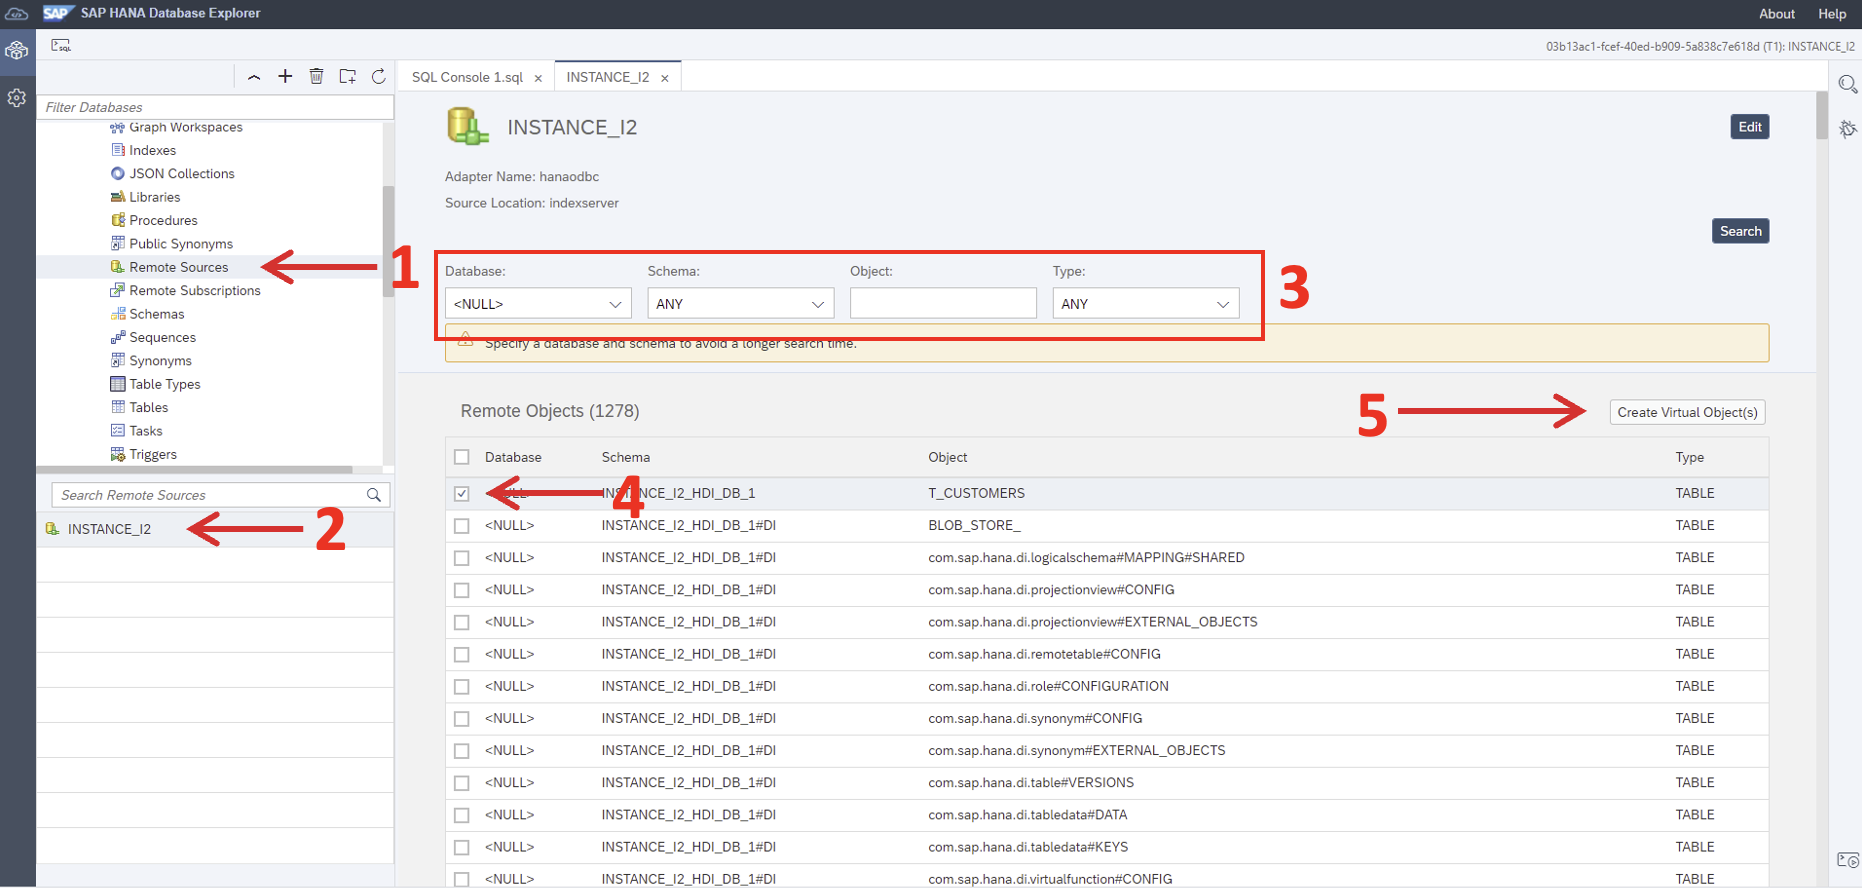Toggle the select-all checkbox in table header
Screen dimensions: 1862x888
(461, 457)
